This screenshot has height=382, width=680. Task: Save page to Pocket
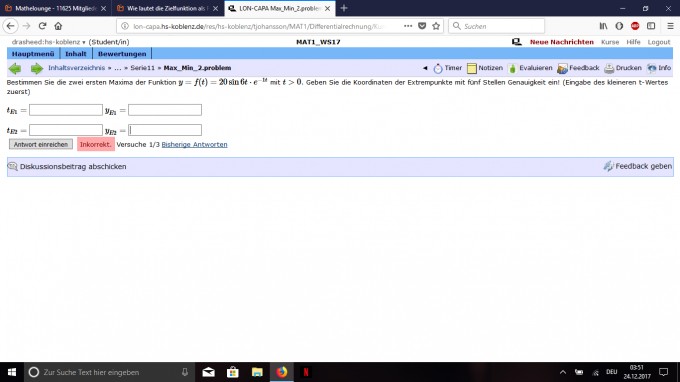(422, 26)
